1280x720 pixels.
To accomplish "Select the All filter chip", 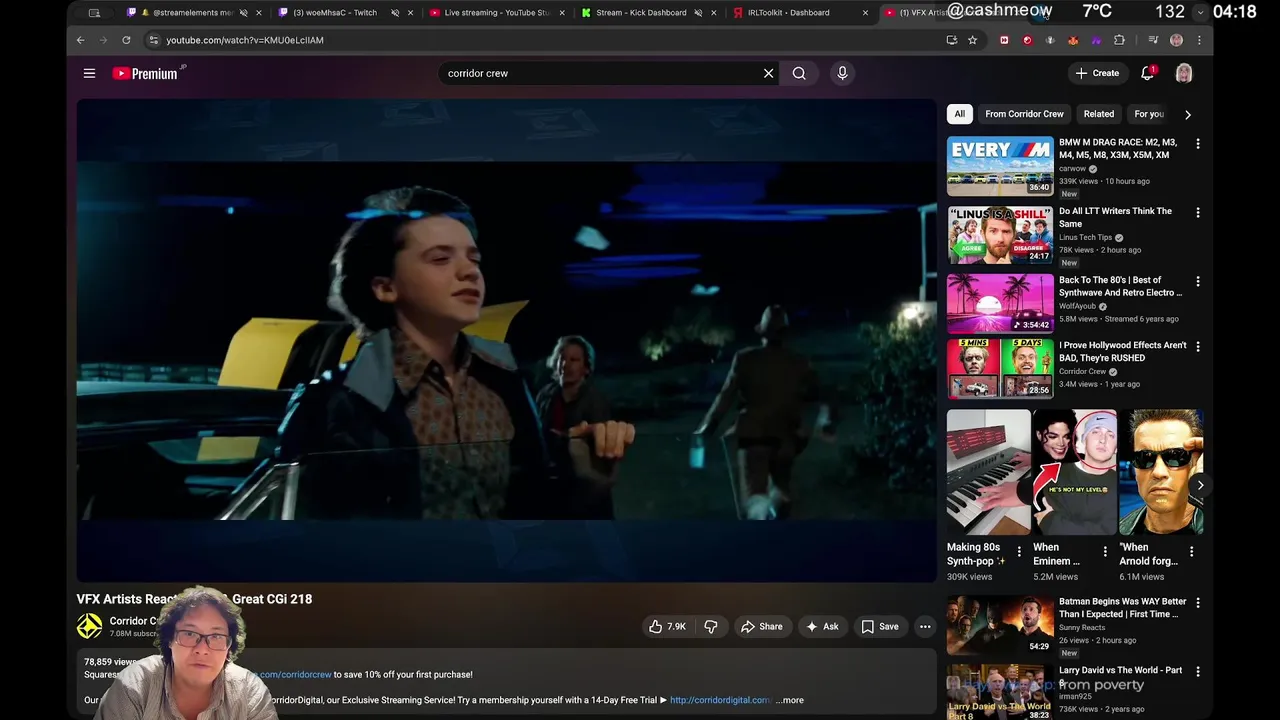I will coord(959,114).
